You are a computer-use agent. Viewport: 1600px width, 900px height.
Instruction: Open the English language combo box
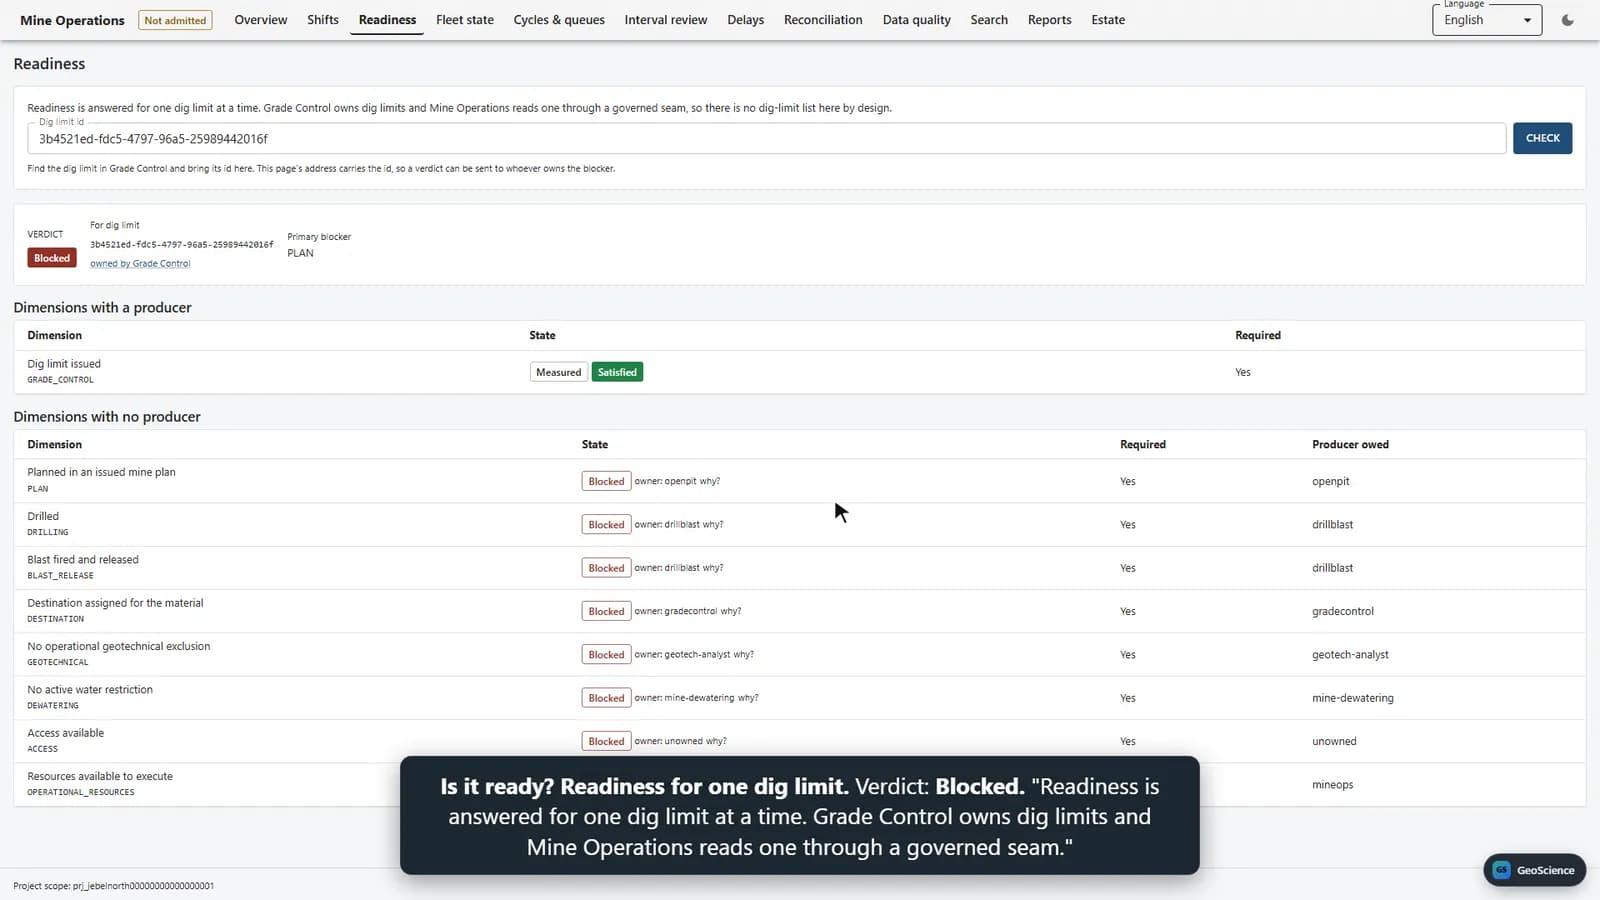1487,20
